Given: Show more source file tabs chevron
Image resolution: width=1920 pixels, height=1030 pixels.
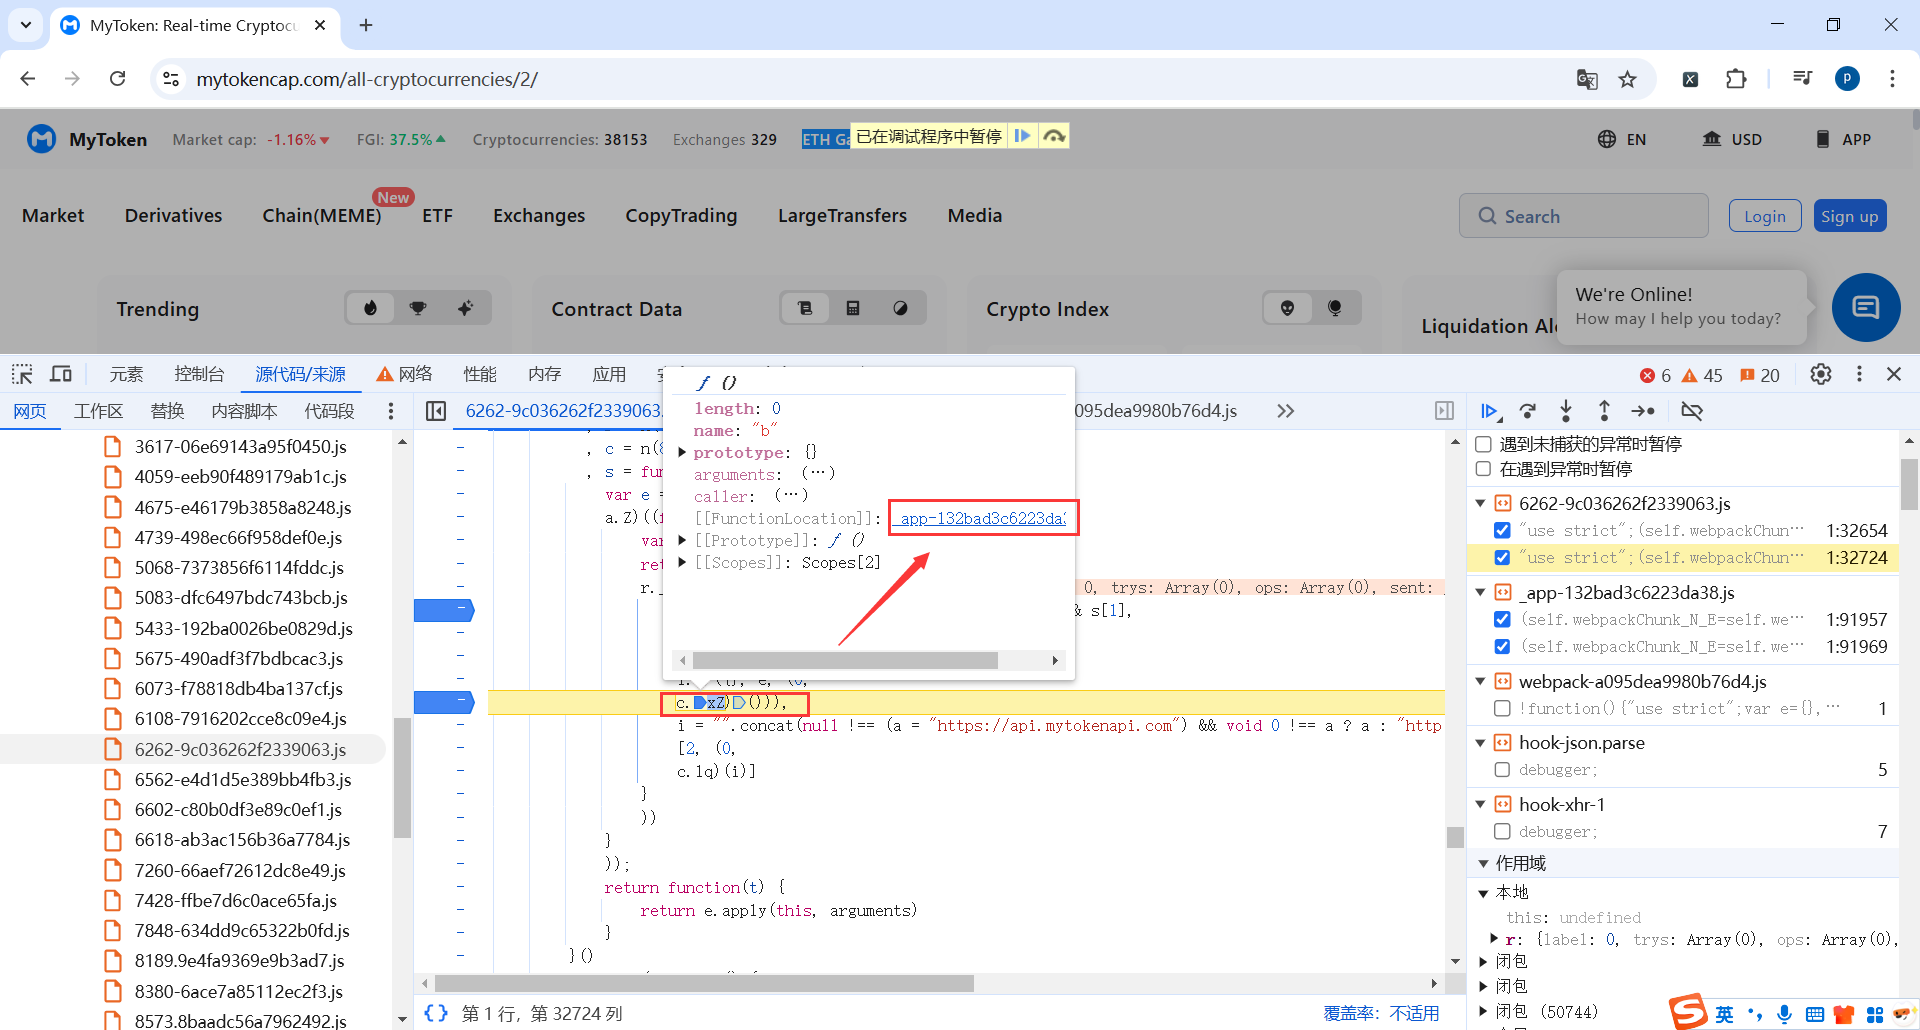Looking at the screenshot, I should [1285, 411].
